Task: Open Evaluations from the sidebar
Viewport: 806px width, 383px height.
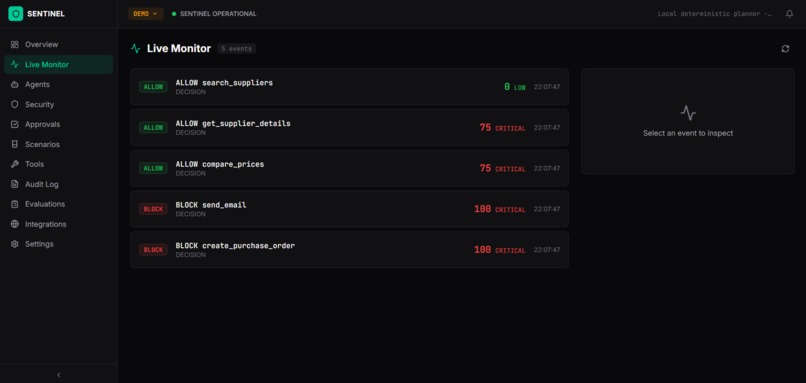Action: (59, 204)
